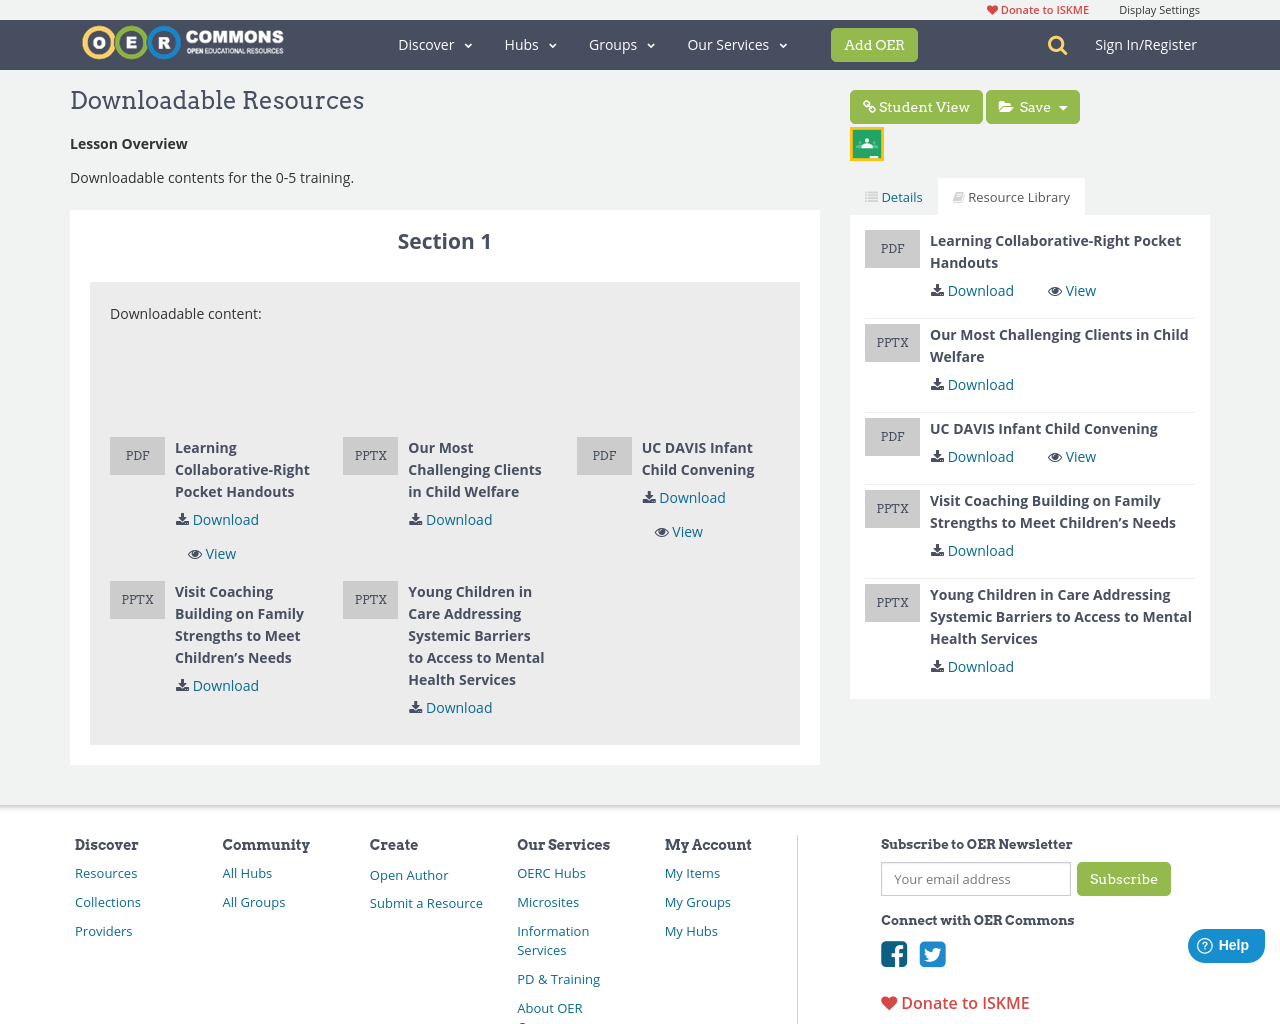Image resolution: width=1280 pixels, height=1024 pixels.
Task: Switch to the Resource Library tab
Action: click(1011, 196)
